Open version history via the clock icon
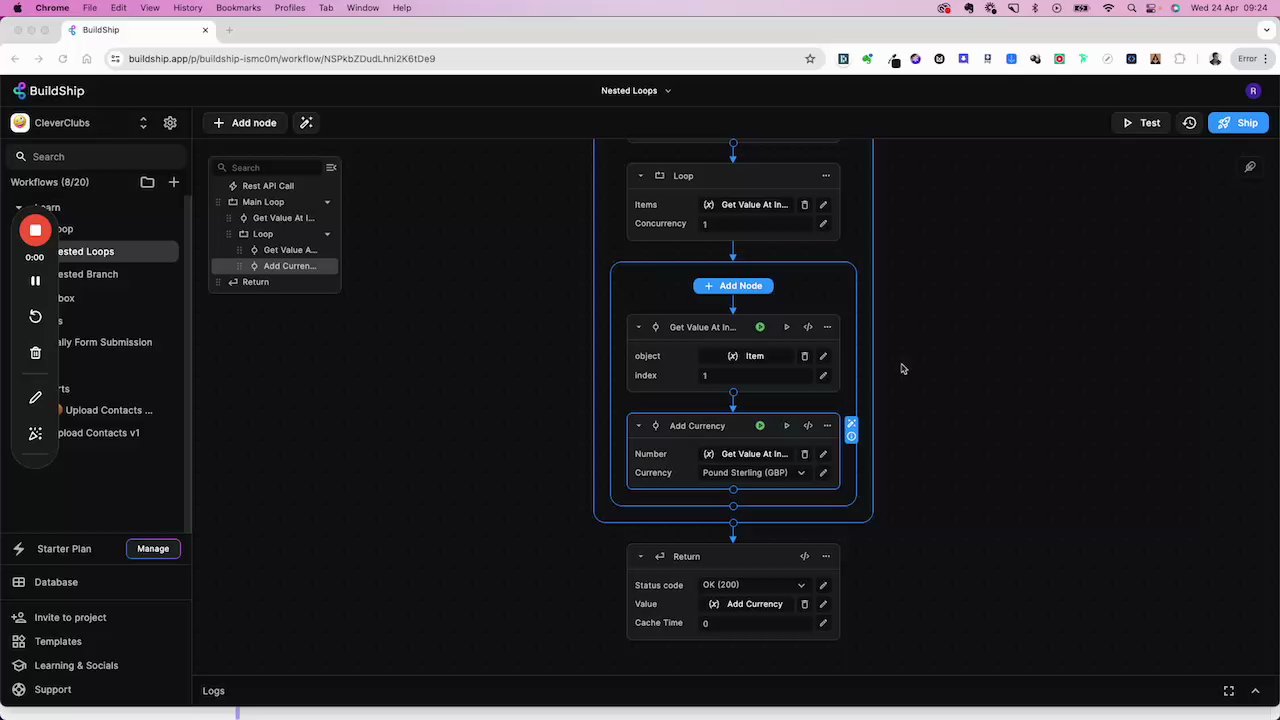Image resolution: width=1280 pixels, height=720 pixels. (1189, 122)
